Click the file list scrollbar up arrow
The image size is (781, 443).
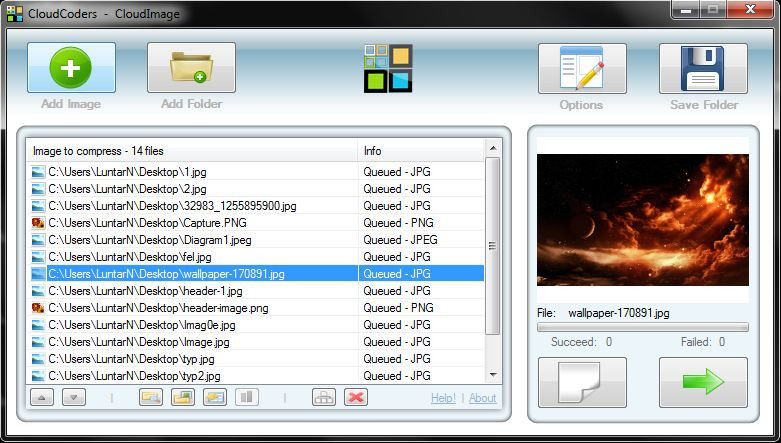pyautogui.click(x=493, y=148)
